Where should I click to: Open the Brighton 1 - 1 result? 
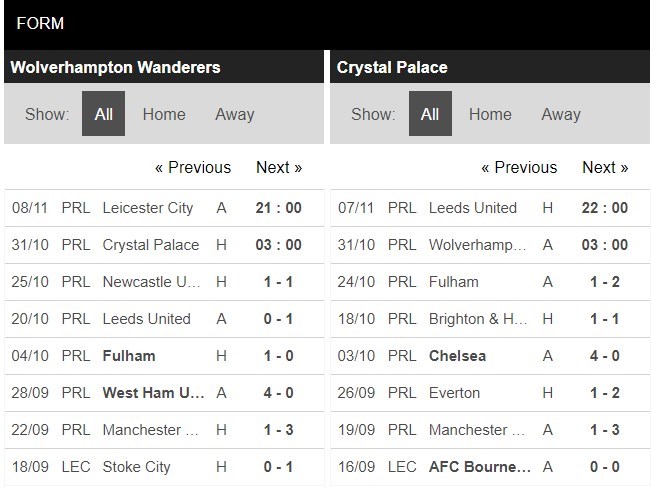coord(490,319)
